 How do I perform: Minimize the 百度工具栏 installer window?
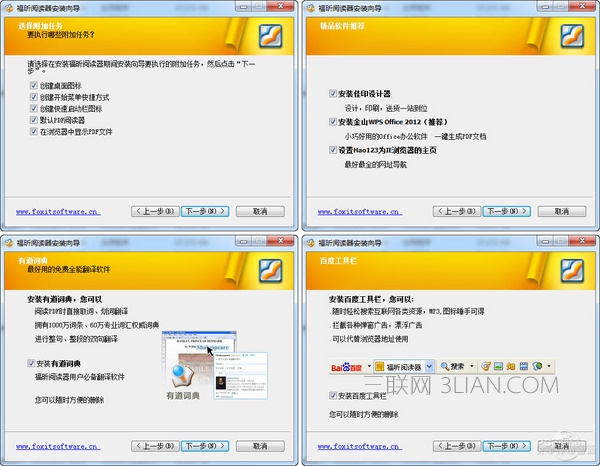(546, 241)
